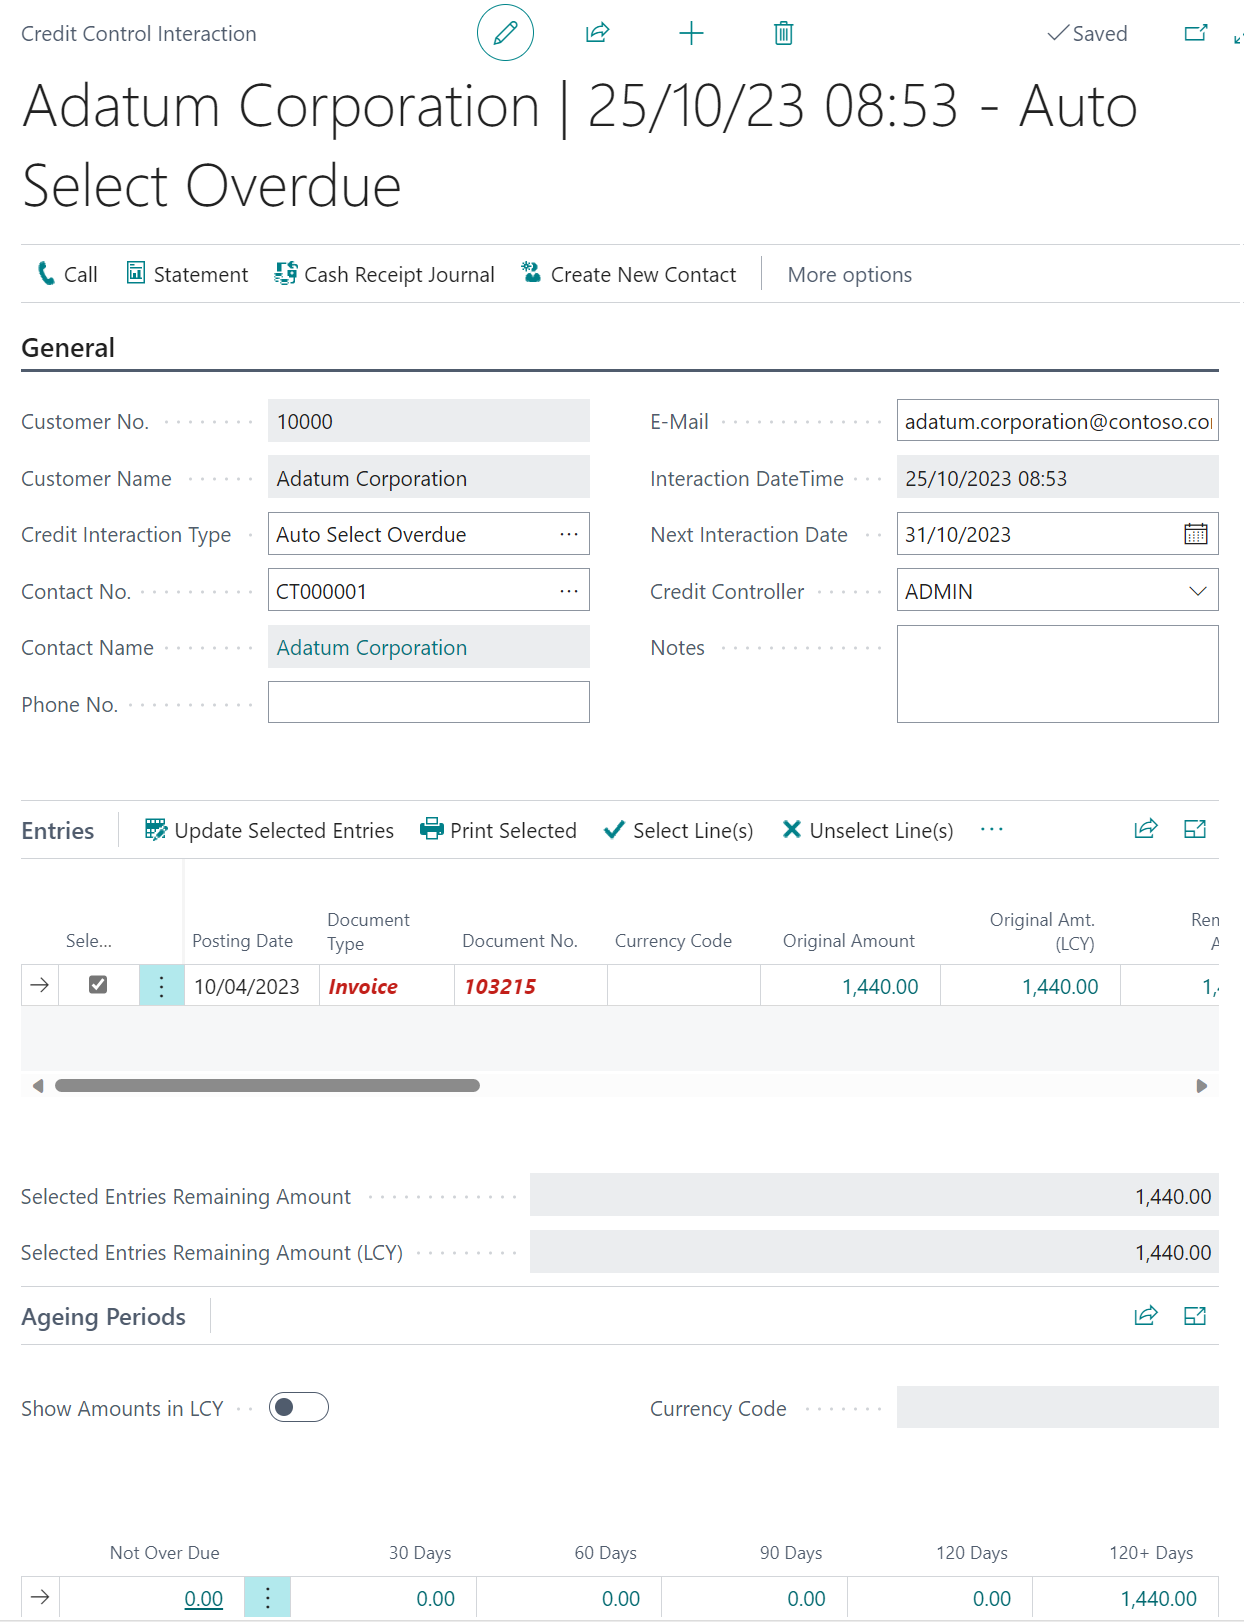Click the Entries share icon
1244x1622 pixels.
pyautogui.click(x=1146, y=829)
